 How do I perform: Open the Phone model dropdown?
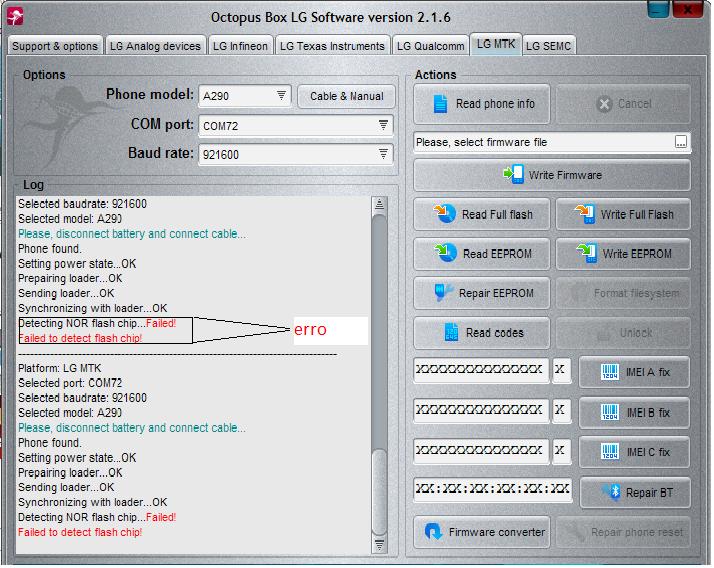click(x=281, y=95)
